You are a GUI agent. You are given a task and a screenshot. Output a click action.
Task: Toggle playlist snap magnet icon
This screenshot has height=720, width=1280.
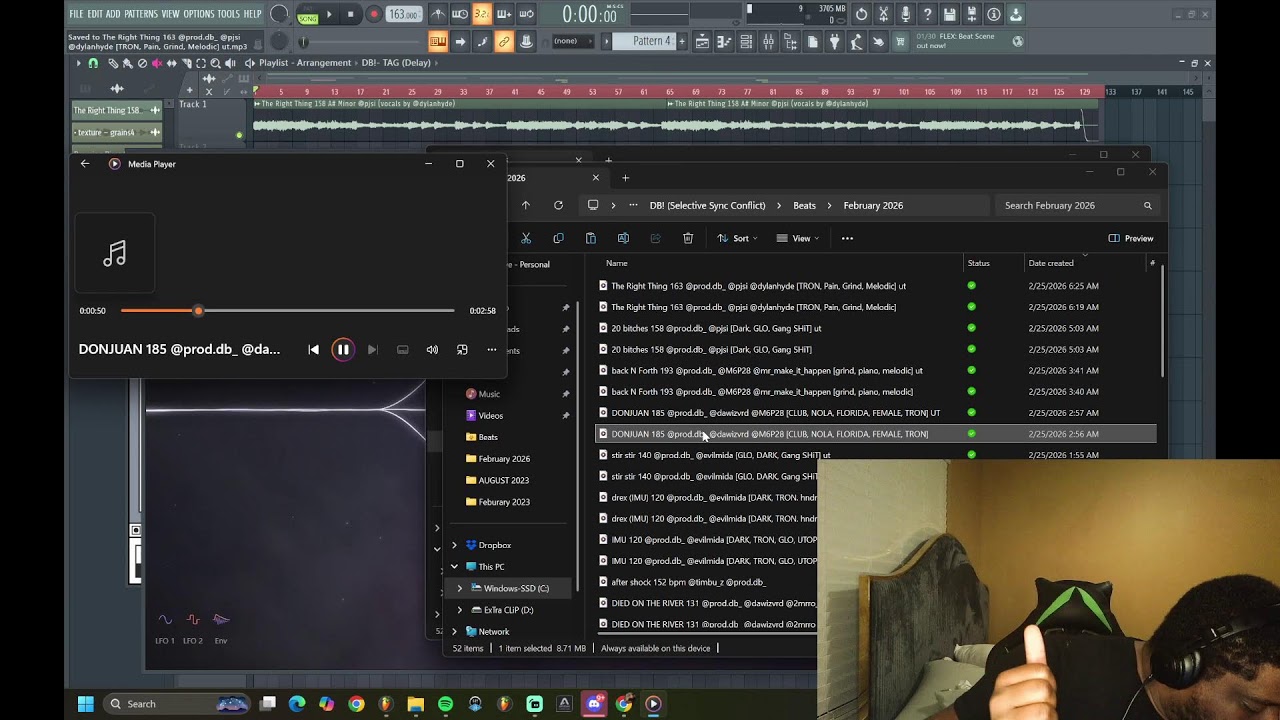point(93,63)
